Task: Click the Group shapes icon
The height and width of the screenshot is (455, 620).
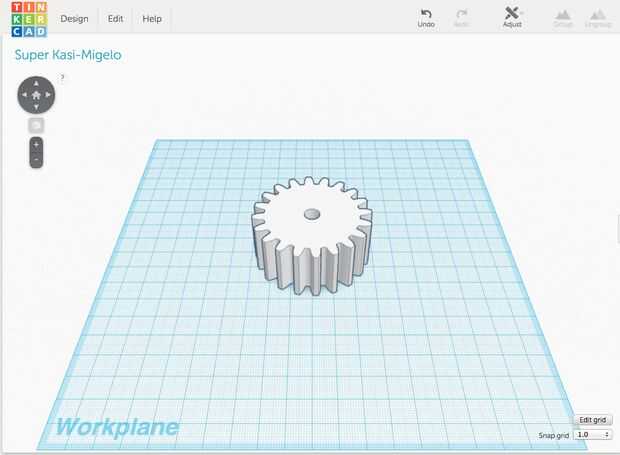Action: (x=563, y=18)
